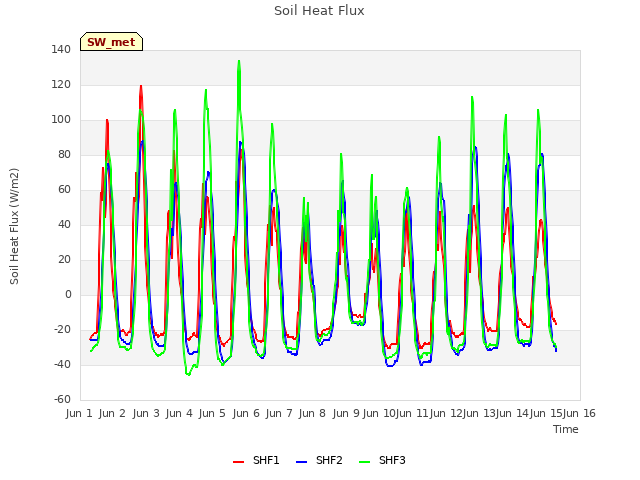
Task: Click the 60 y-axis tick label
Action: tap(64, 189)
